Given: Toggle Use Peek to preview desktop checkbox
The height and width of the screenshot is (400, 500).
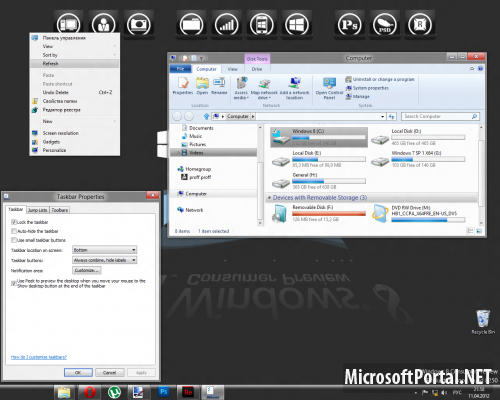Looking at the screenshot, I should pos(14,283).
